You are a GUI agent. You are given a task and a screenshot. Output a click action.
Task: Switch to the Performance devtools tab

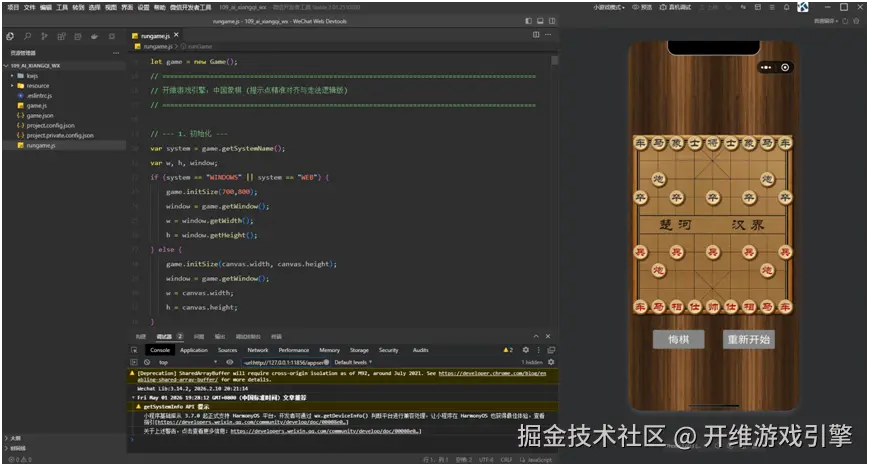pyautogui.click(x=294, y=350)
